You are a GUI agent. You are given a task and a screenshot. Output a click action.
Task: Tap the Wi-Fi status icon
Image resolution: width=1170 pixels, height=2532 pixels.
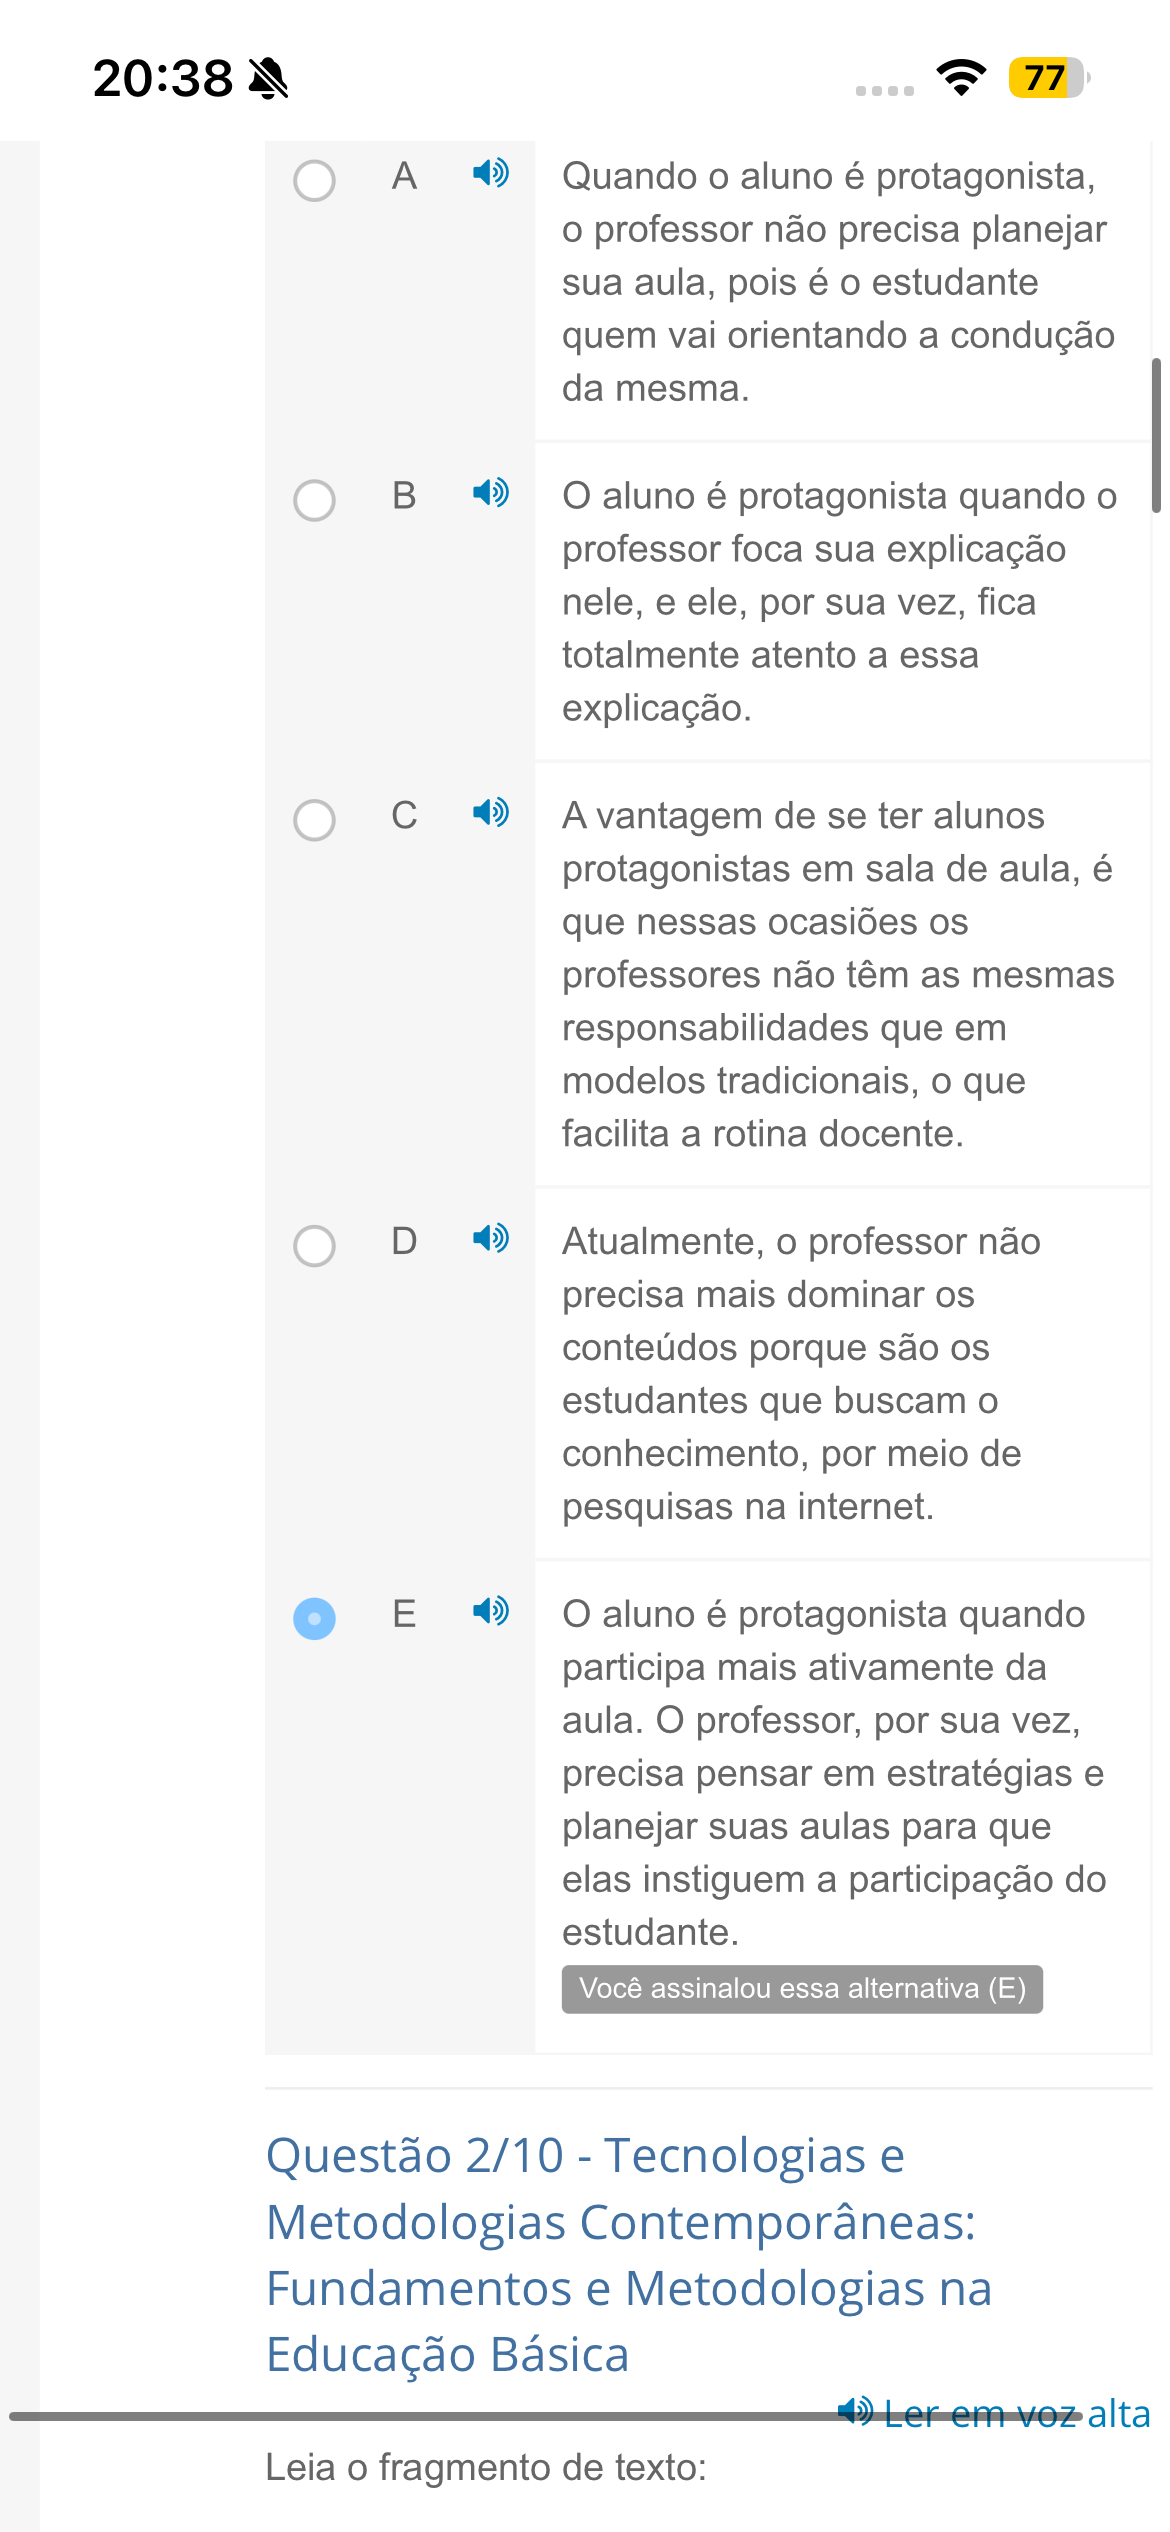(x=961, y=78)
